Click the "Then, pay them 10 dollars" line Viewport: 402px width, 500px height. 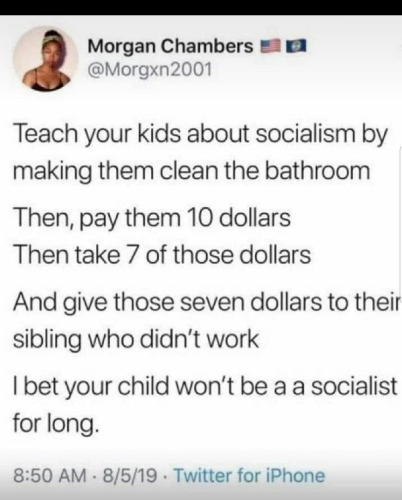pos(152,219)
